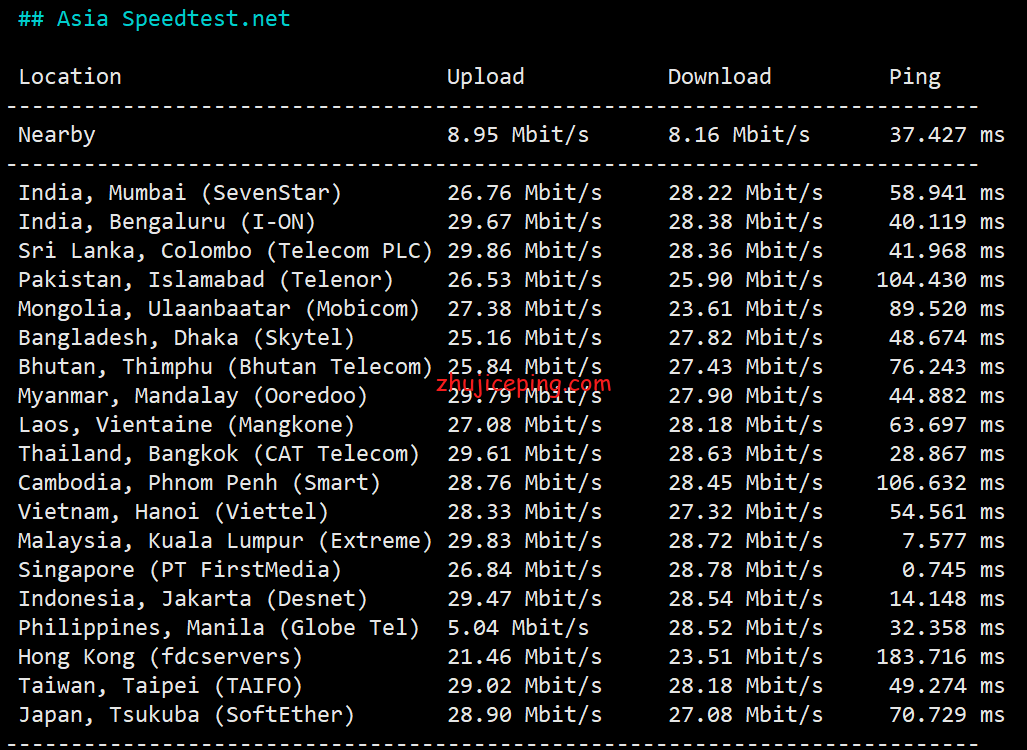Select the Upload column header

tap(485, 77)
